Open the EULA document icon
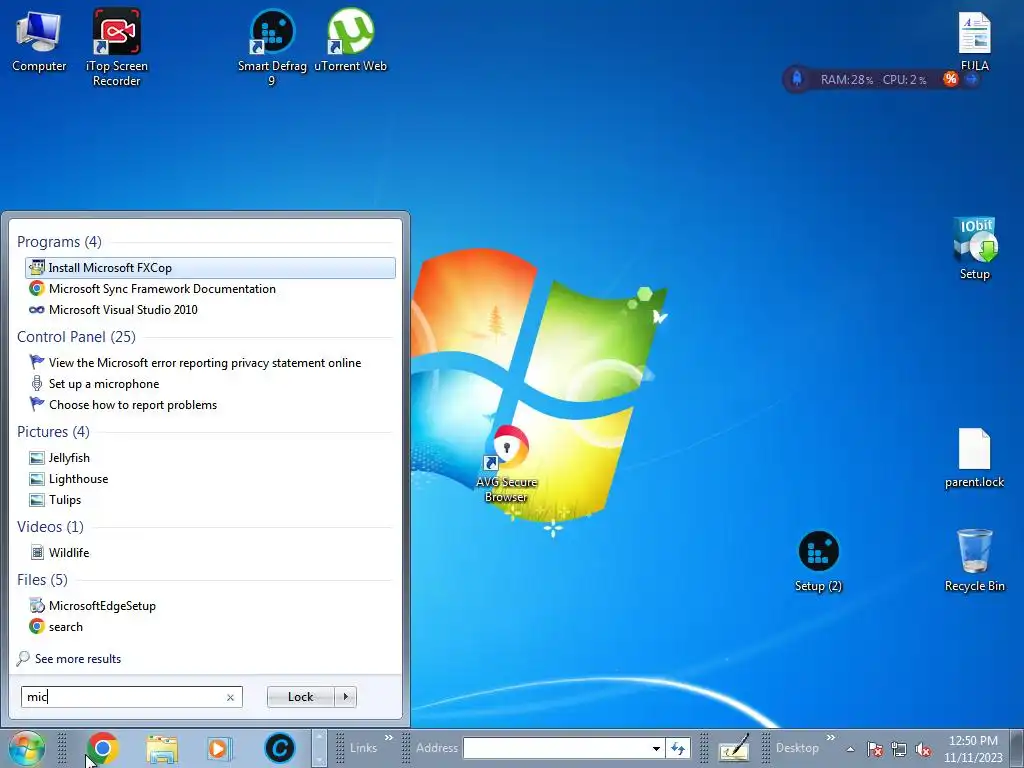1024x768 pixels. [974, 40]
